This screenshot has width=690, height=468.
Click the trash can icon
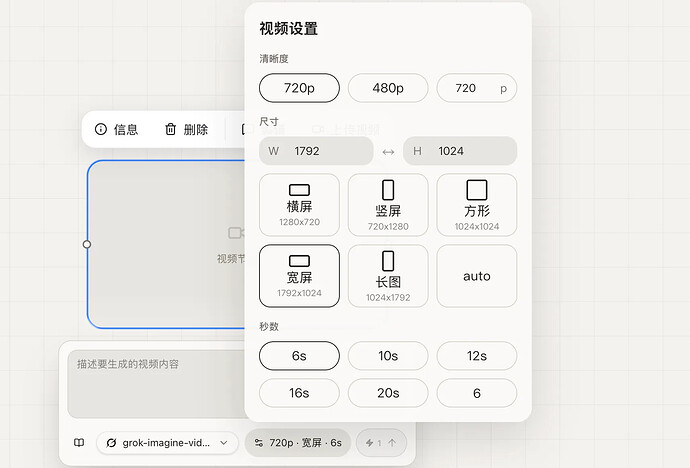click(x=170, y=129)
